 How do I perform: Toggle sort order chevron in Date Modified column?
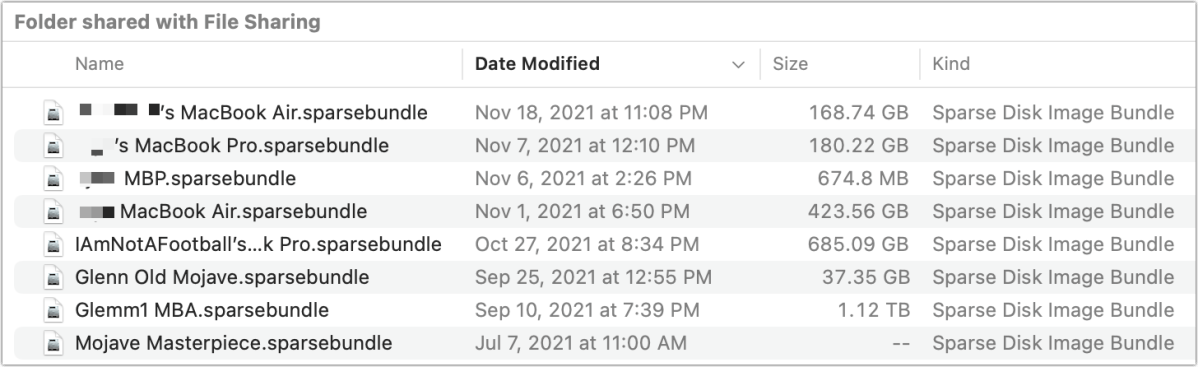coord(738,65)
